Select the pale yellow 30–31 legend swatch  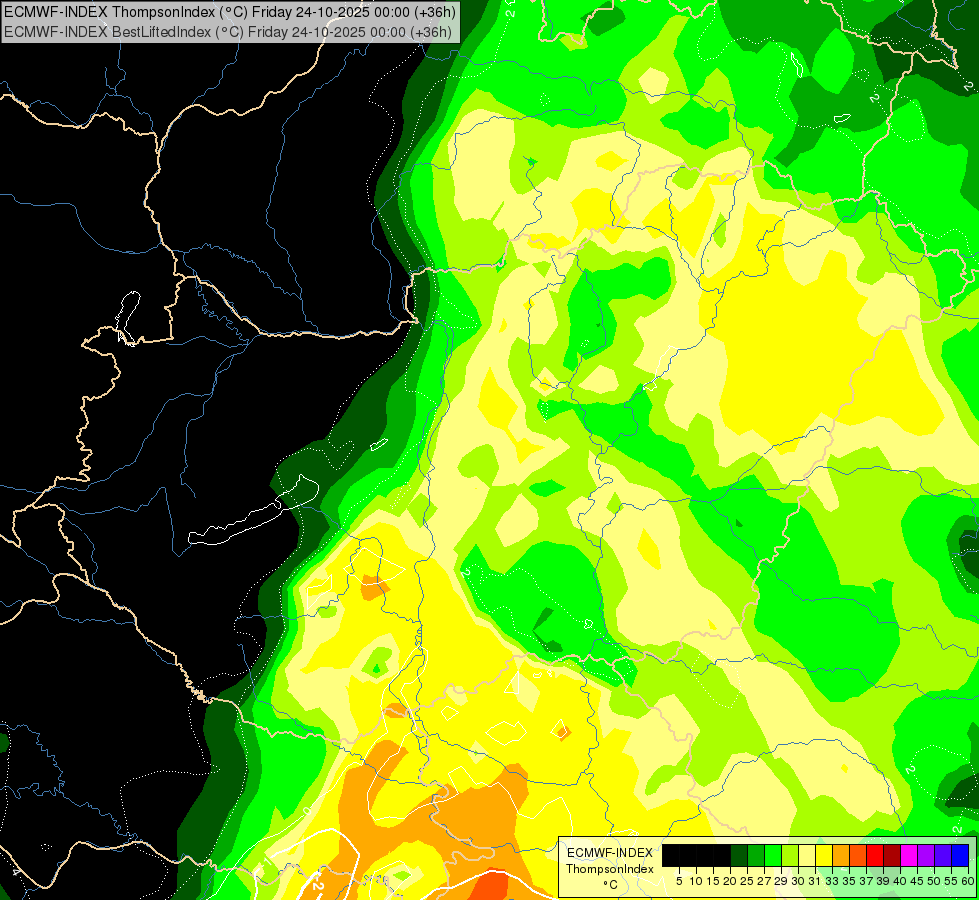pyautogui.click(x=807, y=855)
